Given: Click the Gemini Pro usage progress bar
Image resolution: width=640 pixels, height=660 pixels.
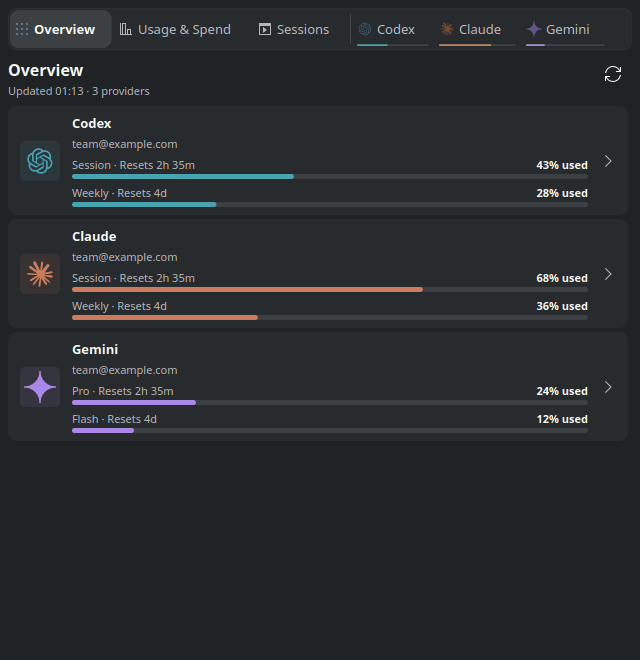Looking at the screenshot, I should point(330,403).
